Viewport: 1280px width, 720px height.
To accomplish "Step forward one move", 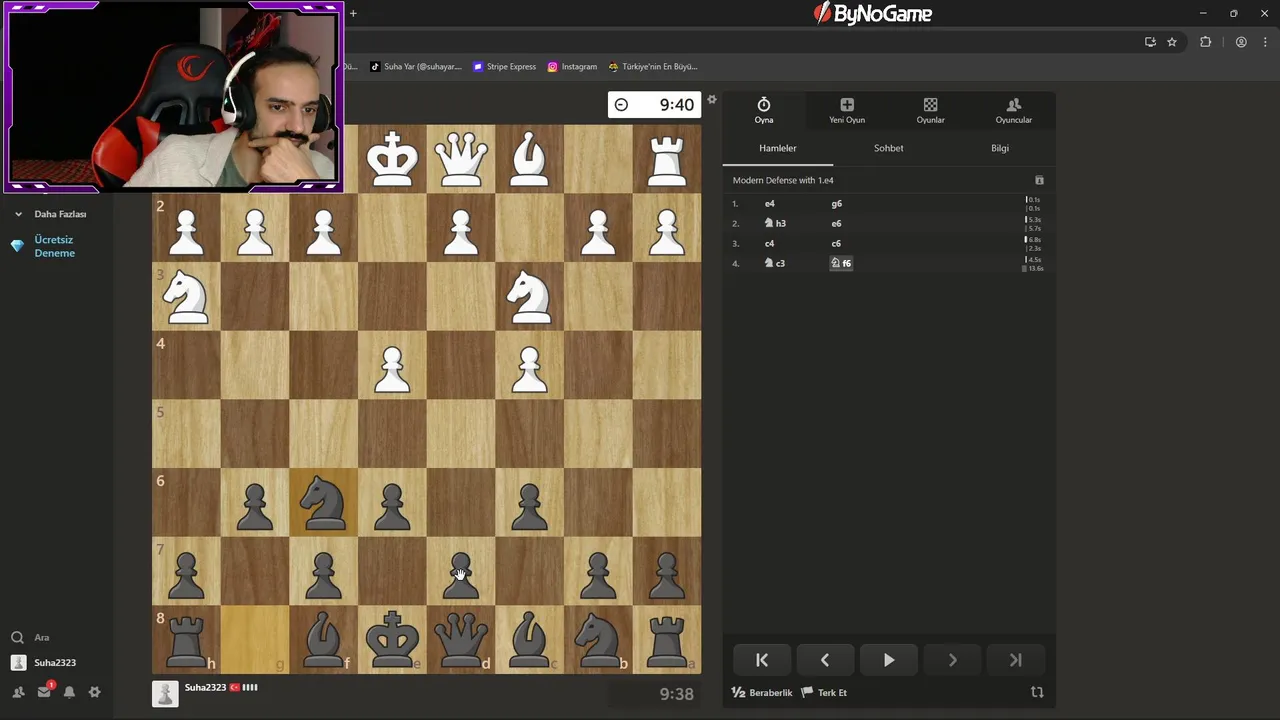I will pyautogui.click(x=952, y=660).
